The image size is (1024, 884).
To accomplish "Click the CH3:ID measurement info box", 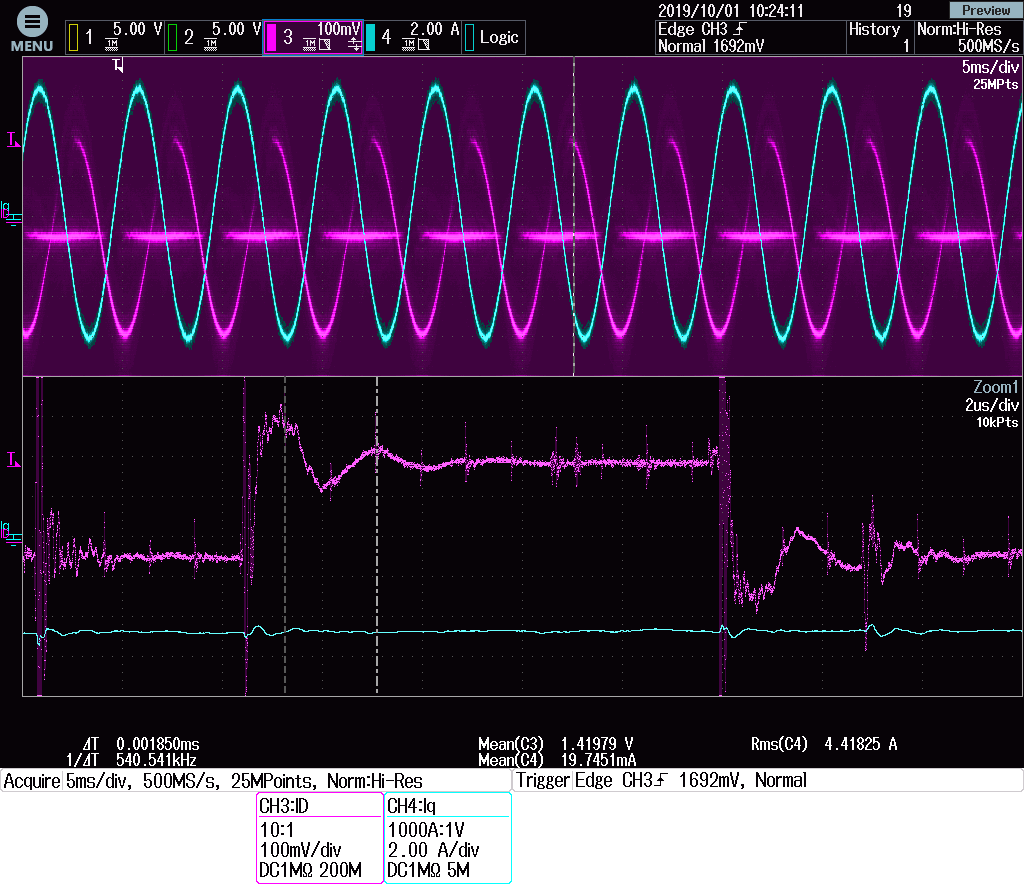I will click(x=318, y=838).
